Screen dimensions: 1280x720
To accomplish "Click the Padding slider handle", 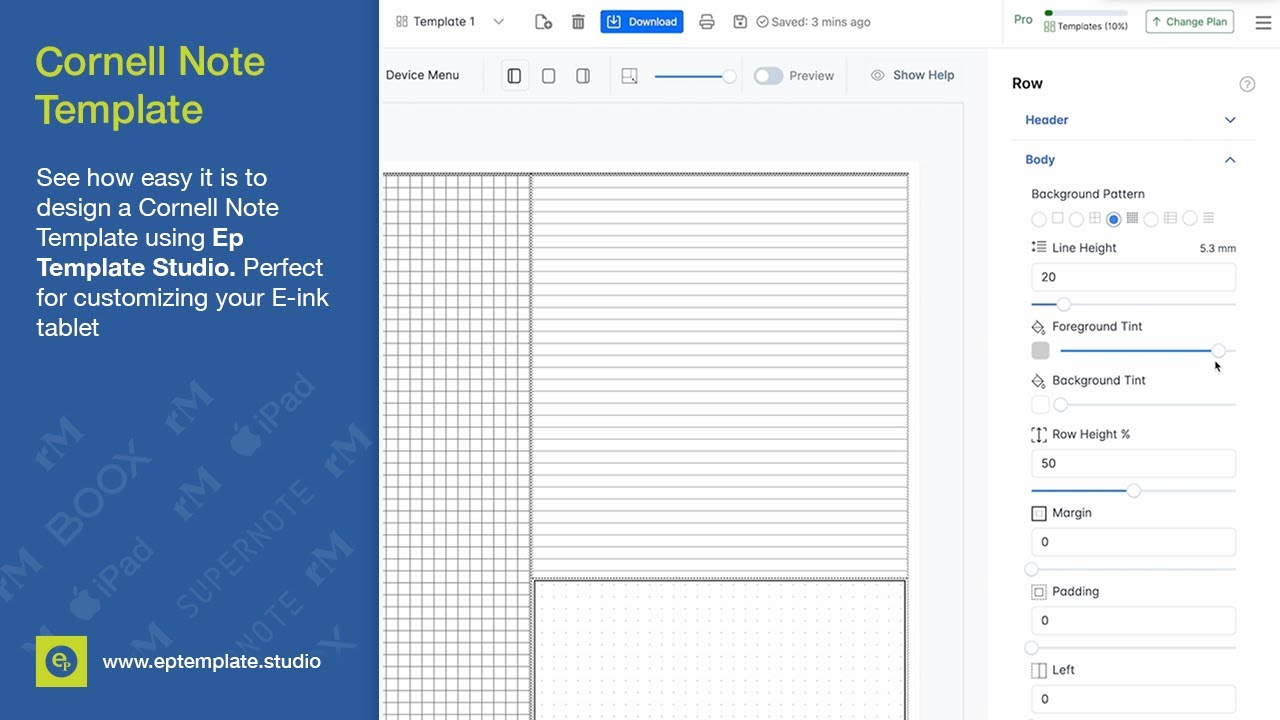I will point(1032,648).
